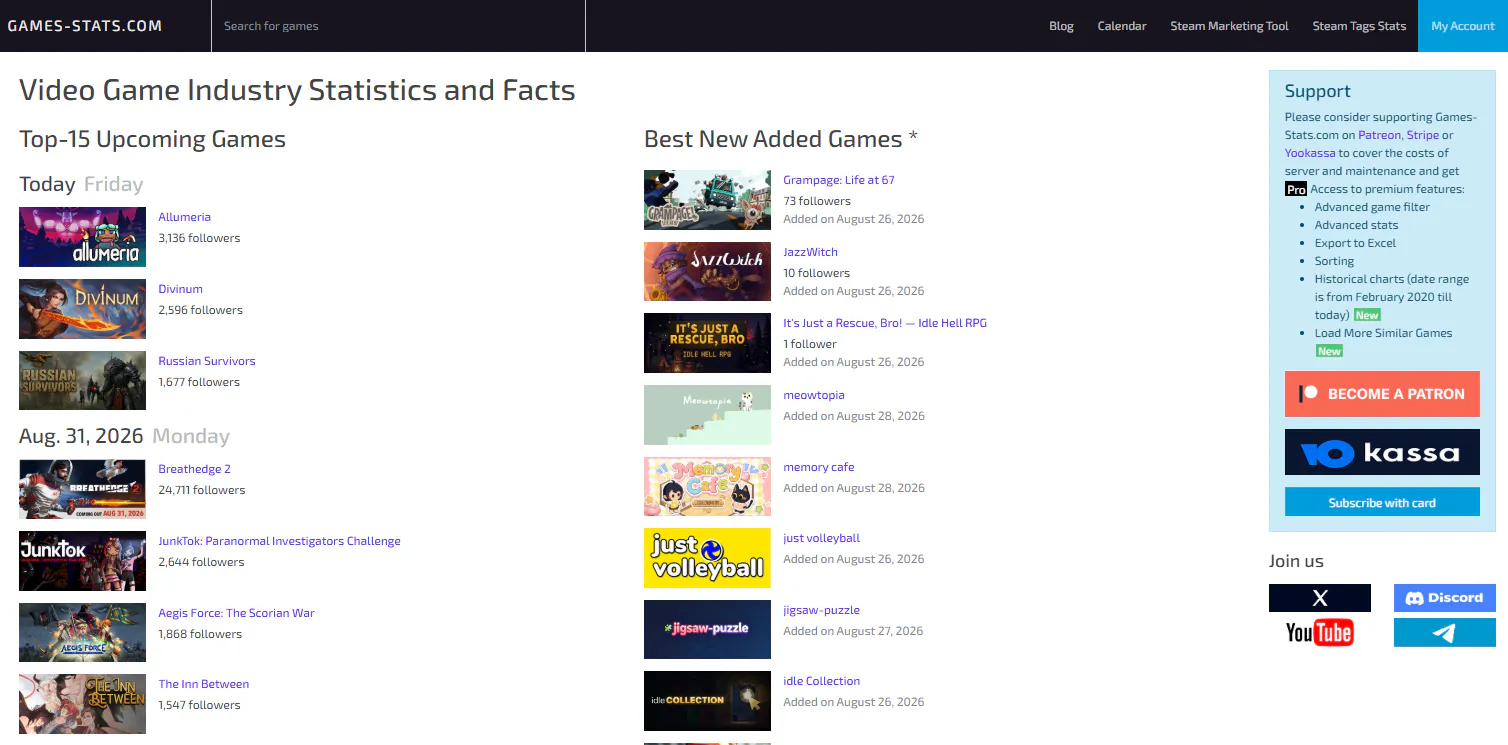The width and height of the screenshot is (1508, 745).
Task: Open the Breathedge 2 game link
Action: coord(194,469)
